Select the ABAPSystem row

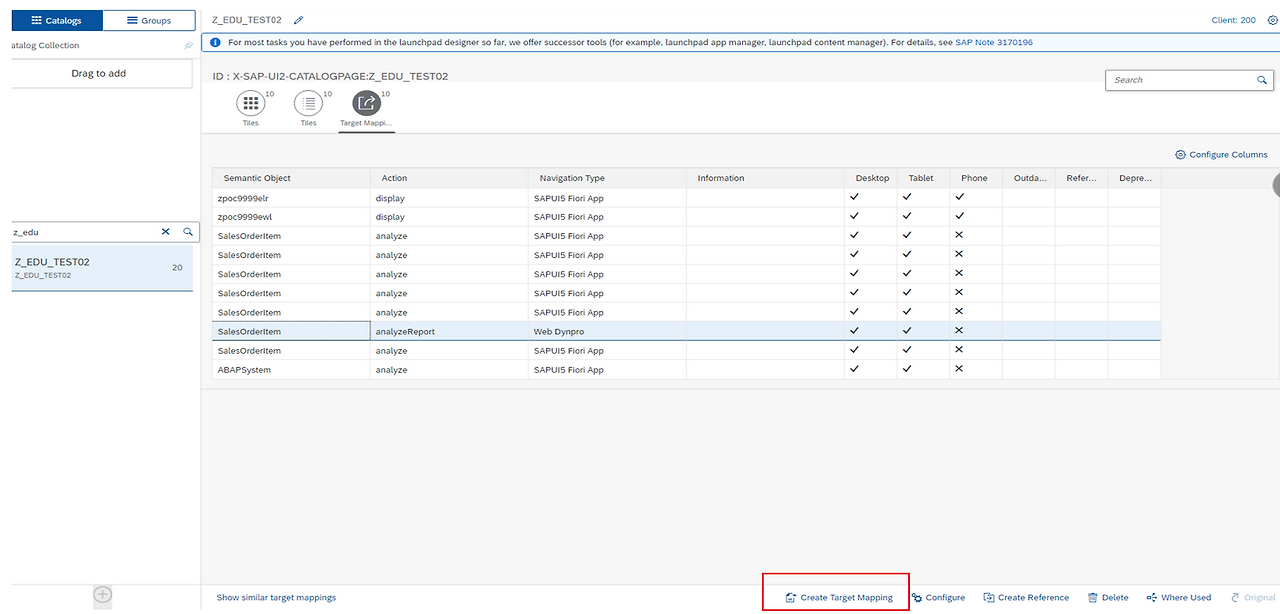coord(686,370)
